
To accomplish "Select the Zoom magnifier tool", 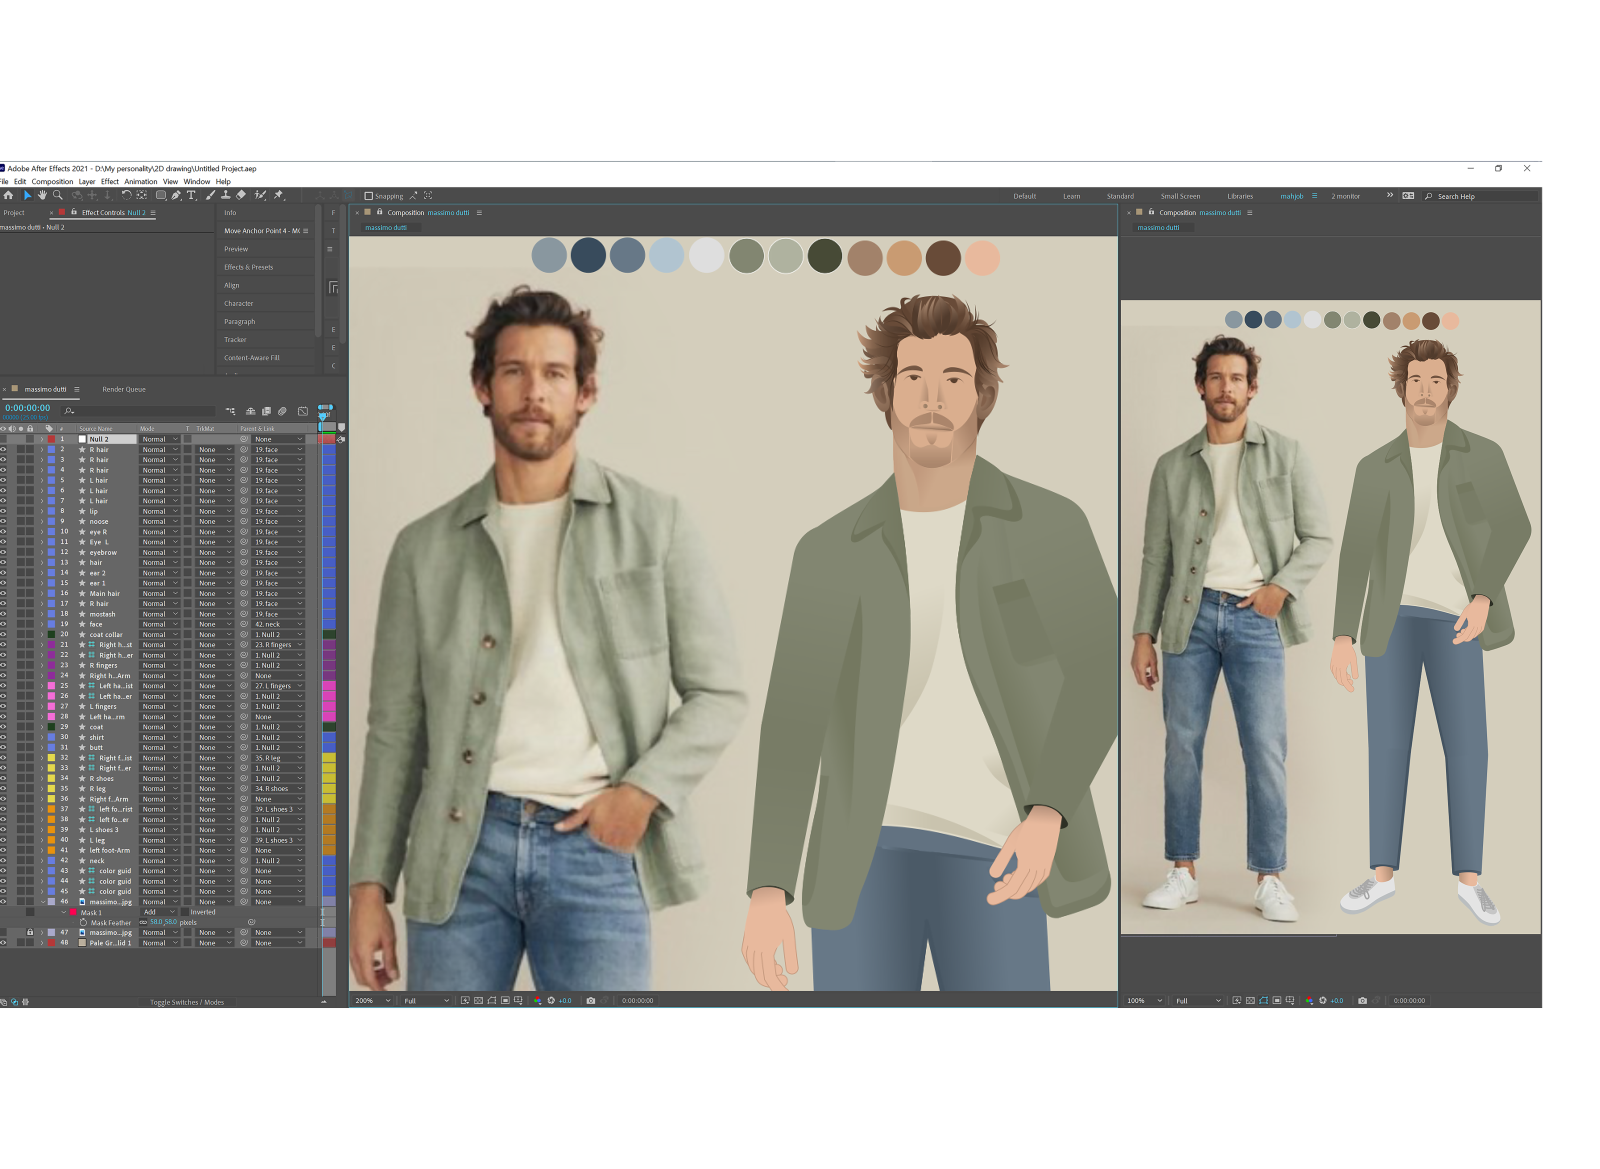I will [x=58, y=195].
